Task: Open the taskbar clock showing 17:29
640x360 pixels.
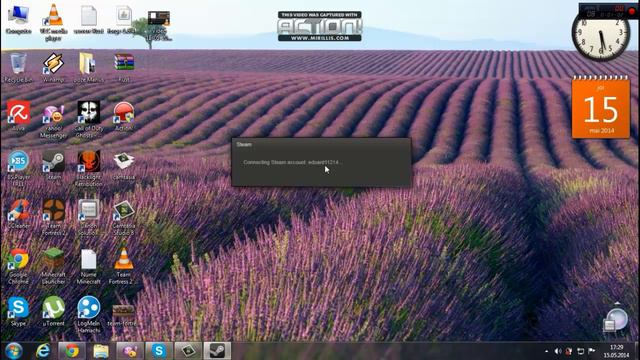Action: [616, 351]
